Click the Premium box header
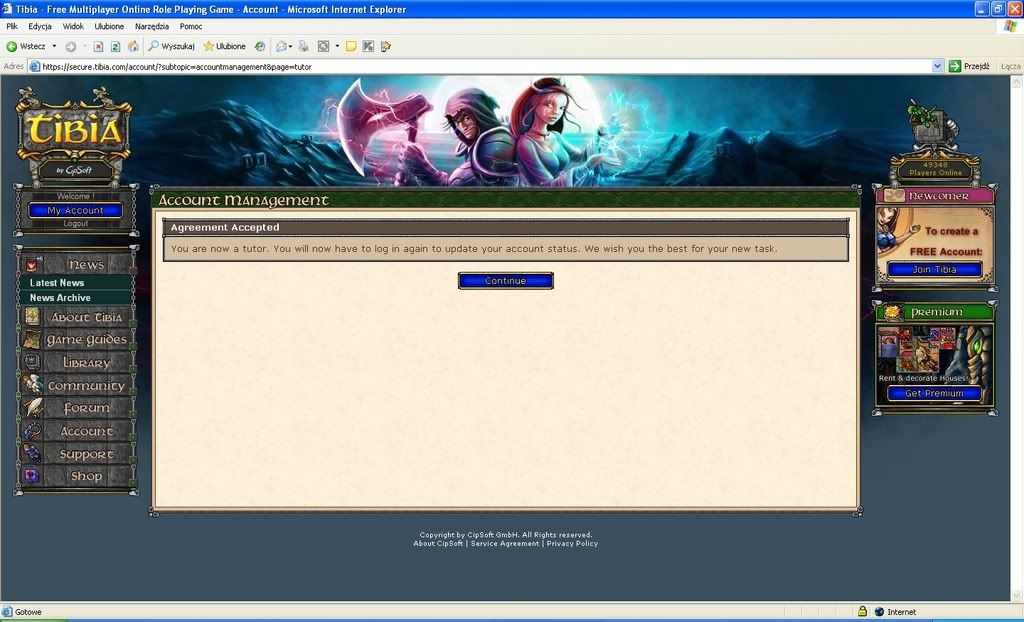 coord(935,312)
